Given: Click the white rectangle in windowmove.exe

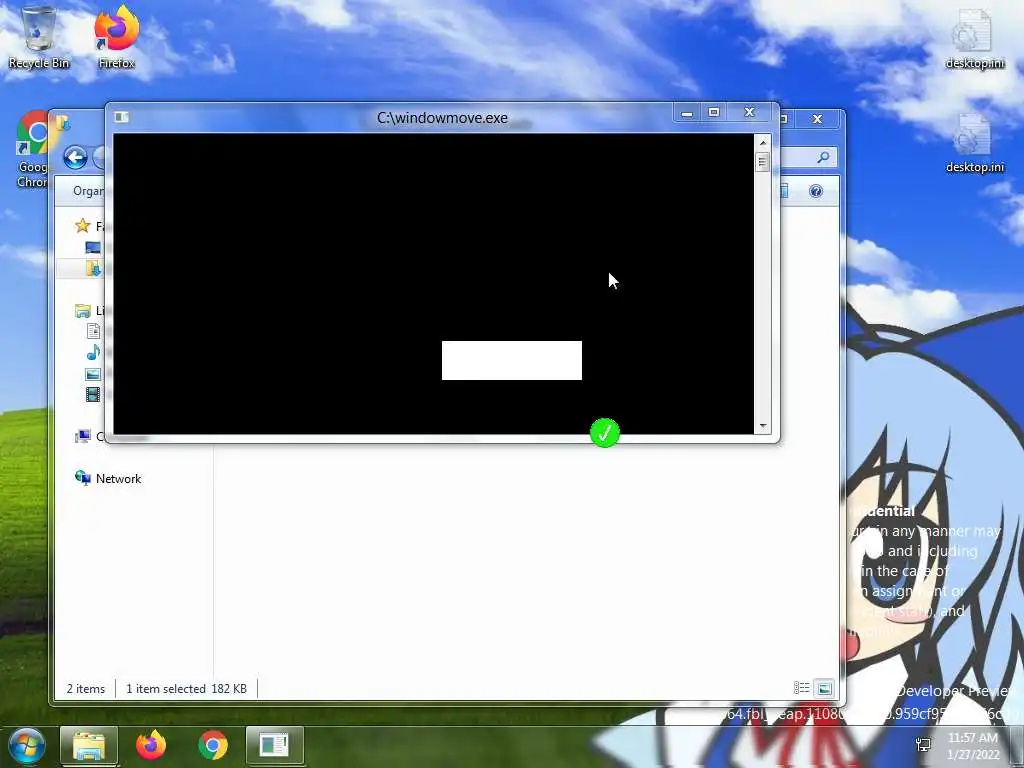Looking at the screenshot, I should (x=512, y=360).
